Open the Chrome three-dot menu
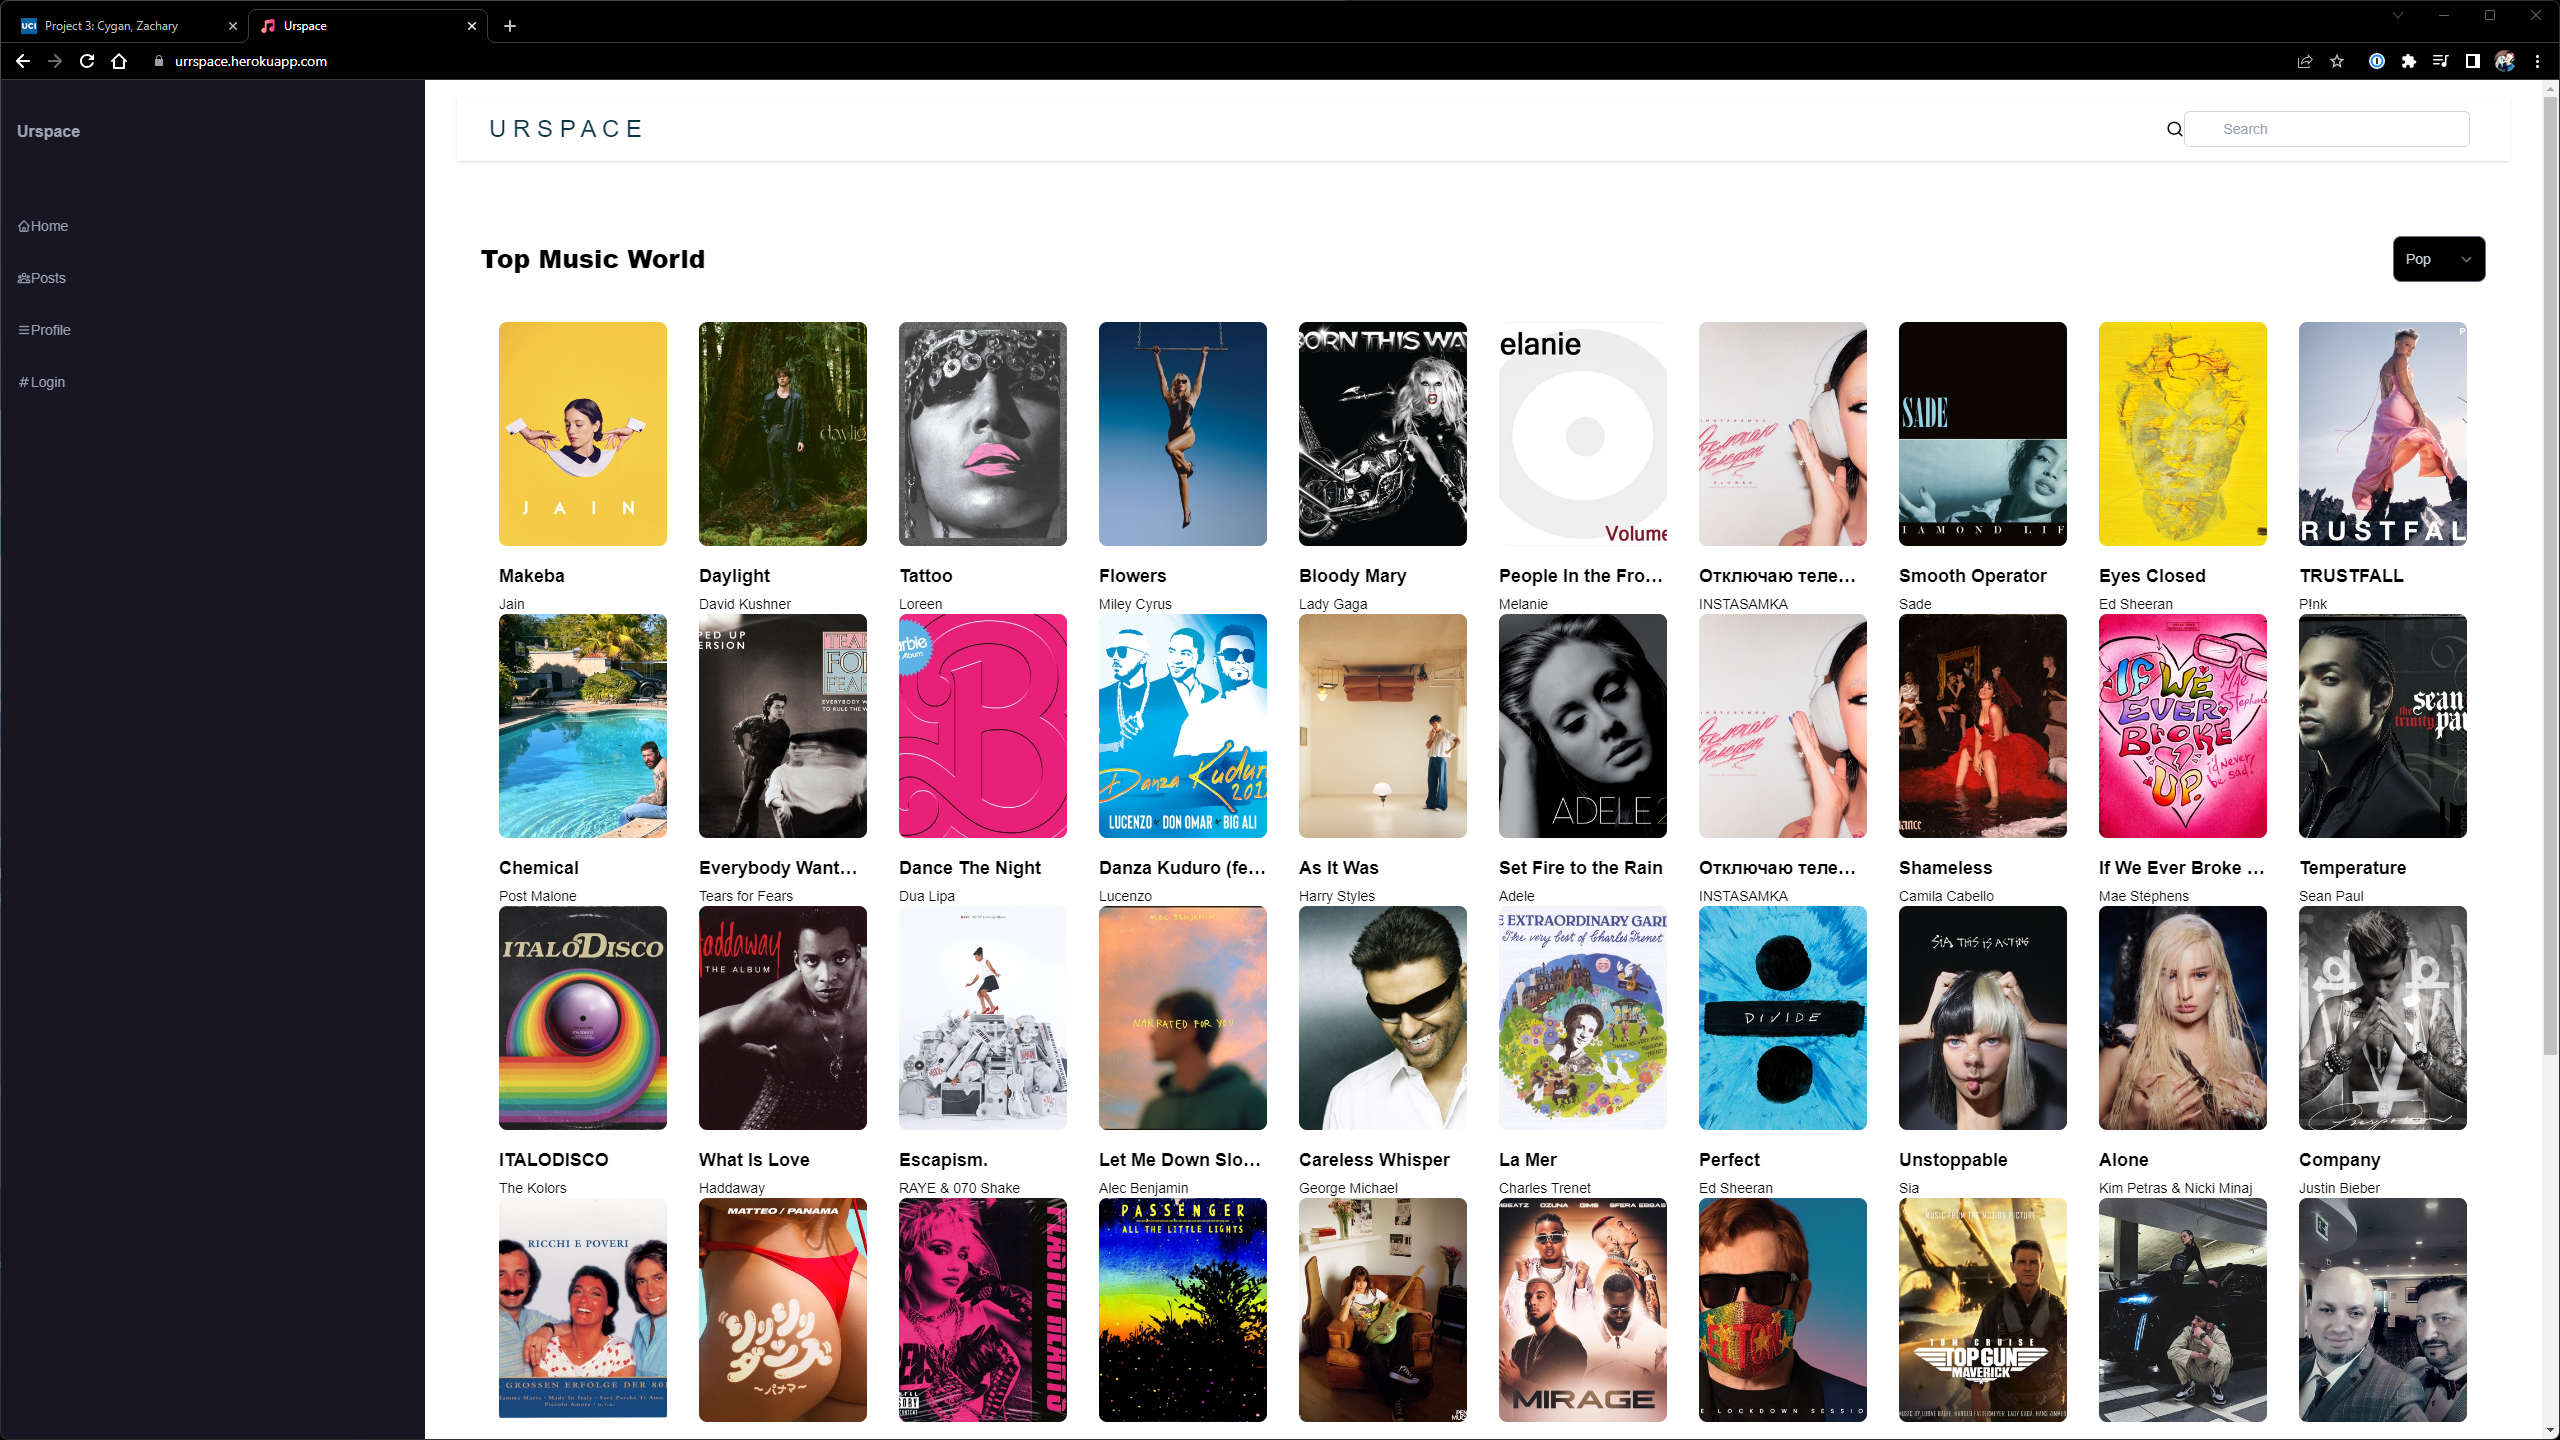 tap(2537, 61)
